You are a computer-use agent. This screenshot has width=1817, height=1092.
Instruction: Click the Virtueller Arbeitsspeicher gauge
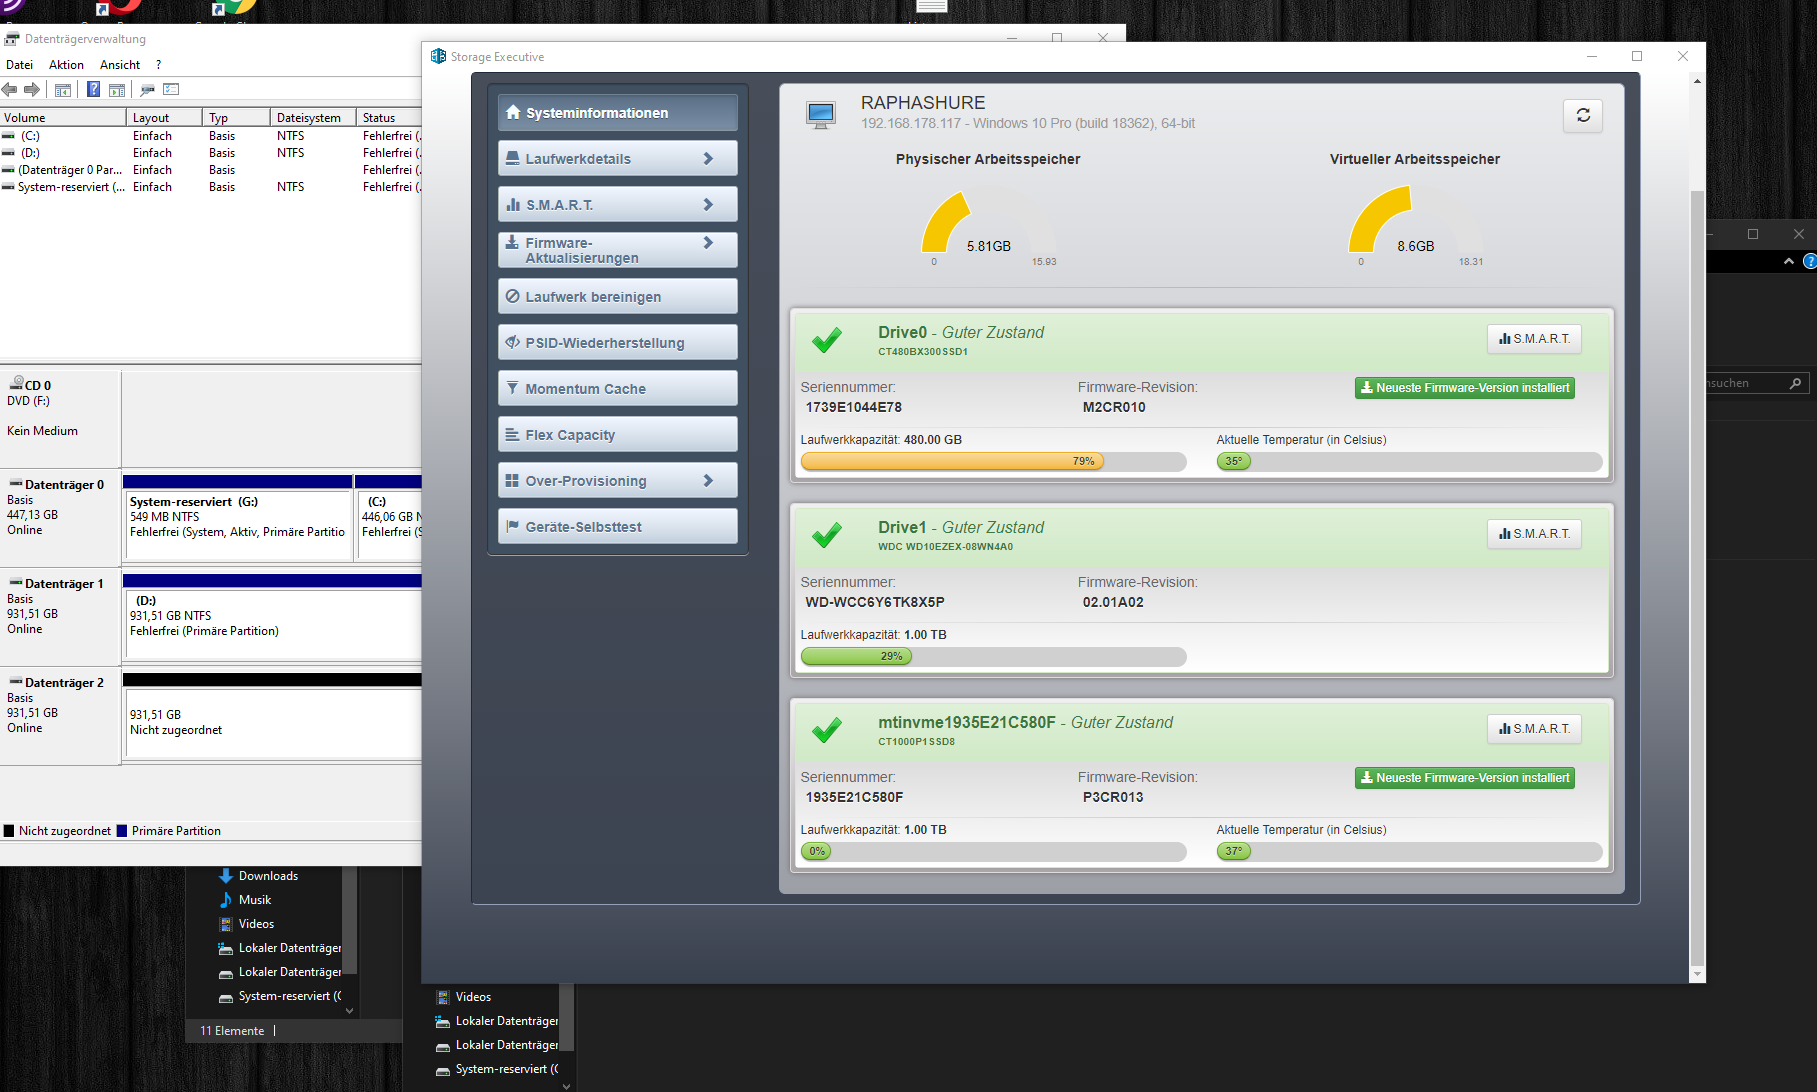coord(1415,225)
